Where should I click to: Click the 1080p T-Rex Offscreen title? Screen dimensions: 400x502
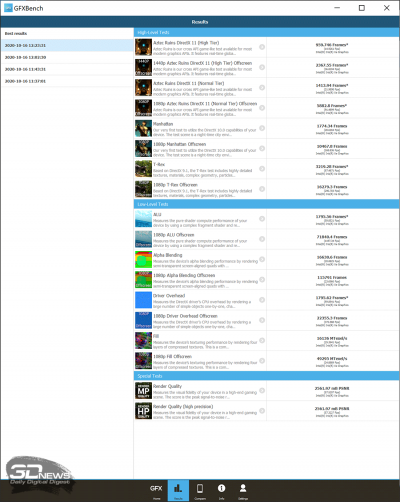coord(175,185)
